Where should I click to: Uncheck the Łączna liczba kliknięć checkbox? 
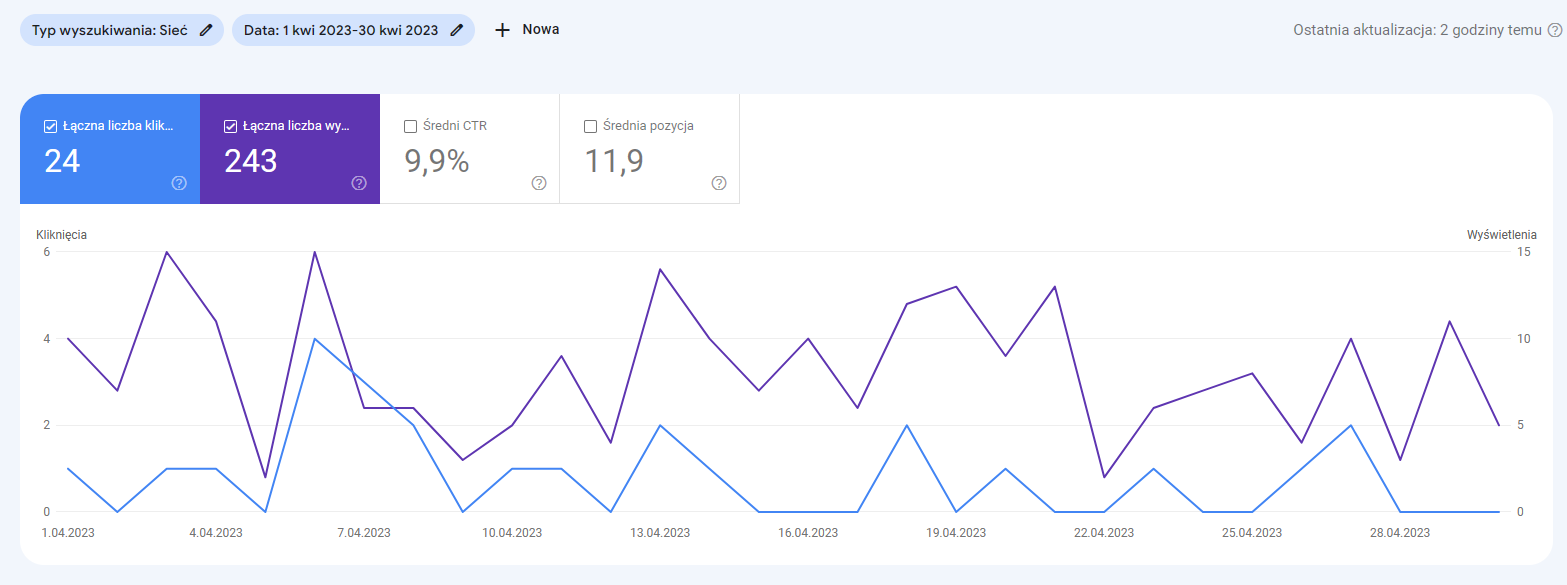[x=50, y=127]
